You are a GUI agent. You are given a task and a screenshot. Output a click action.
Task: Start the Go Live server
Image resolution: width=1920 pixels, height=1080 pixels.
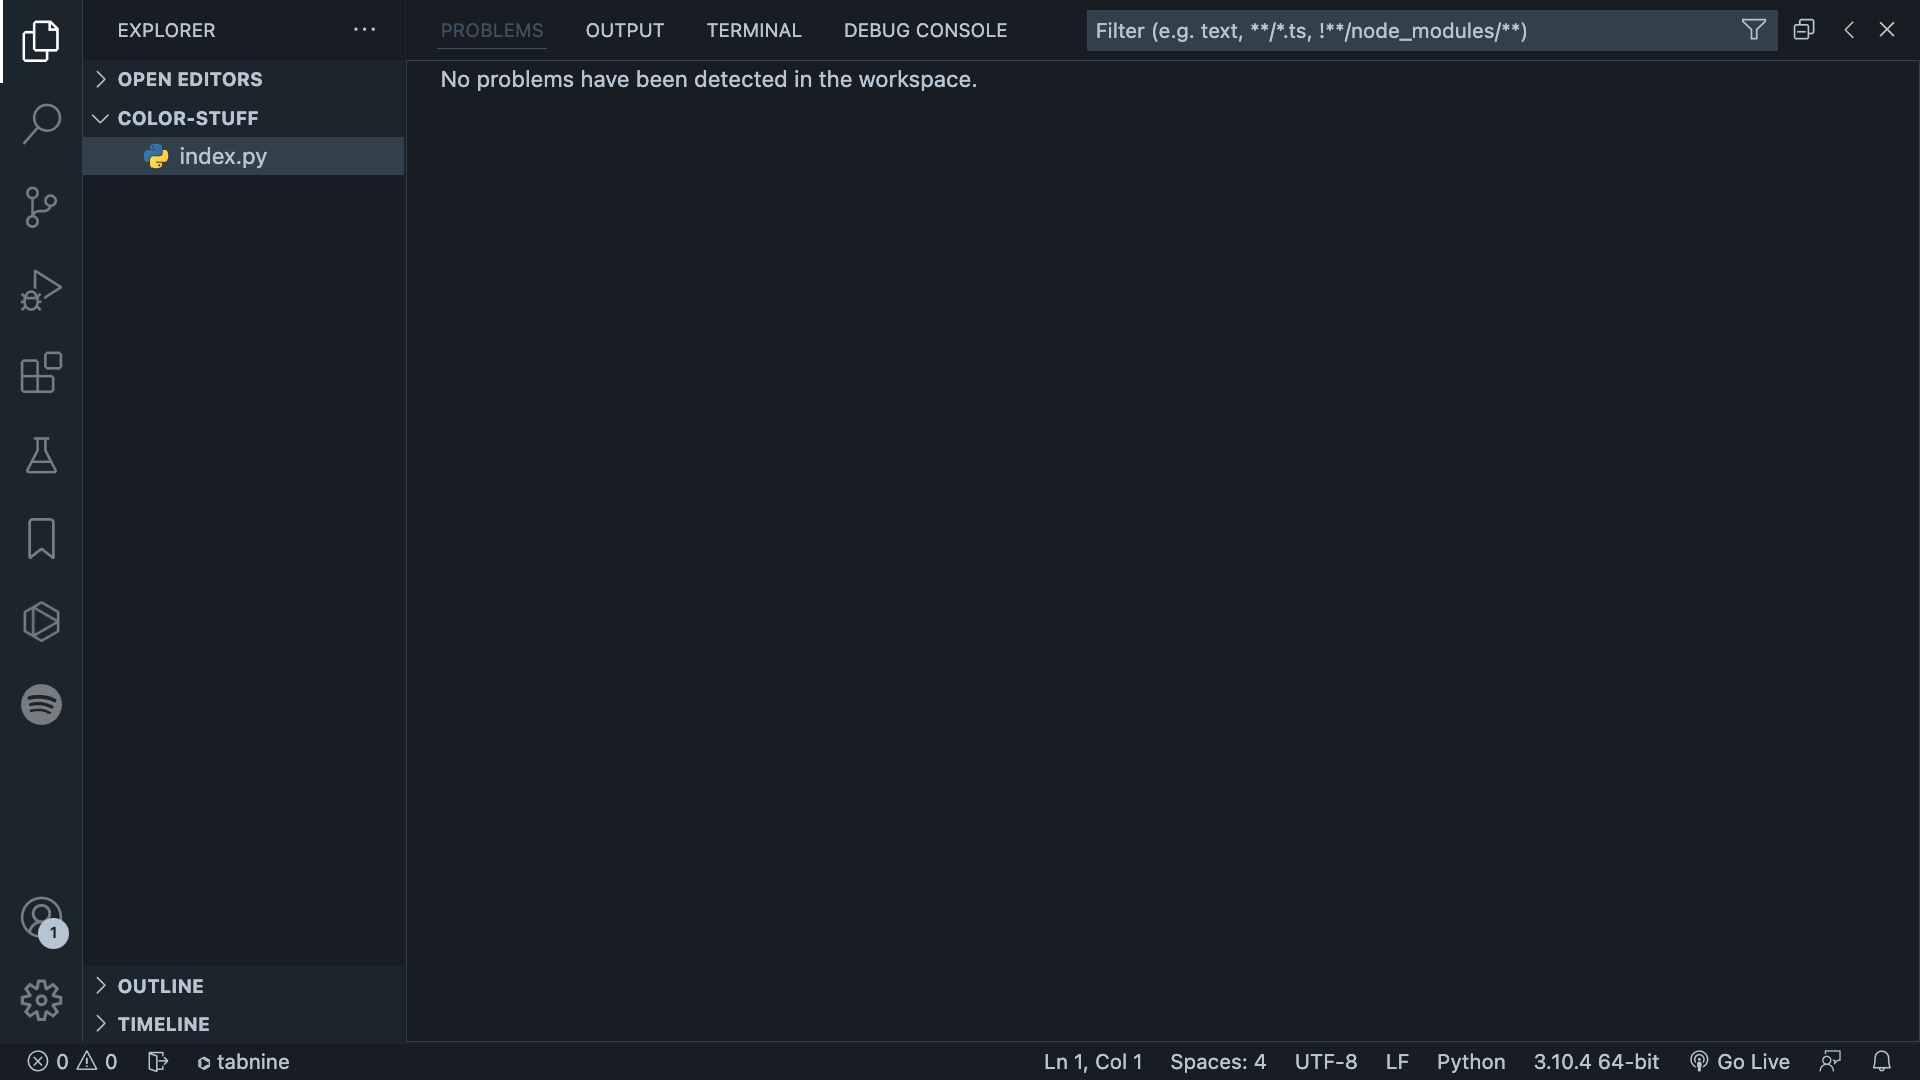click(x=1740, y=1062)
